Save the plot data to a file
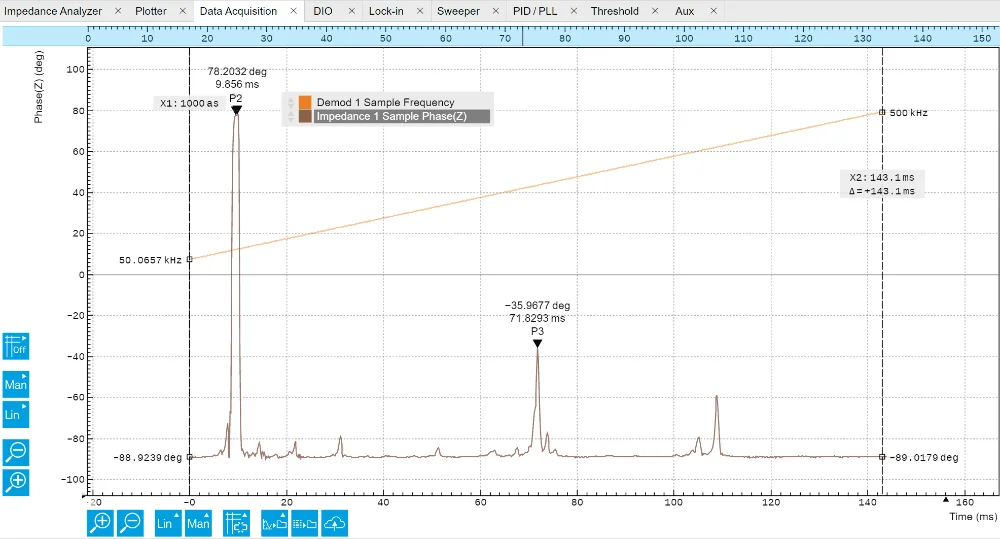This screenshot has width=1000, height=539. point(305,523)
